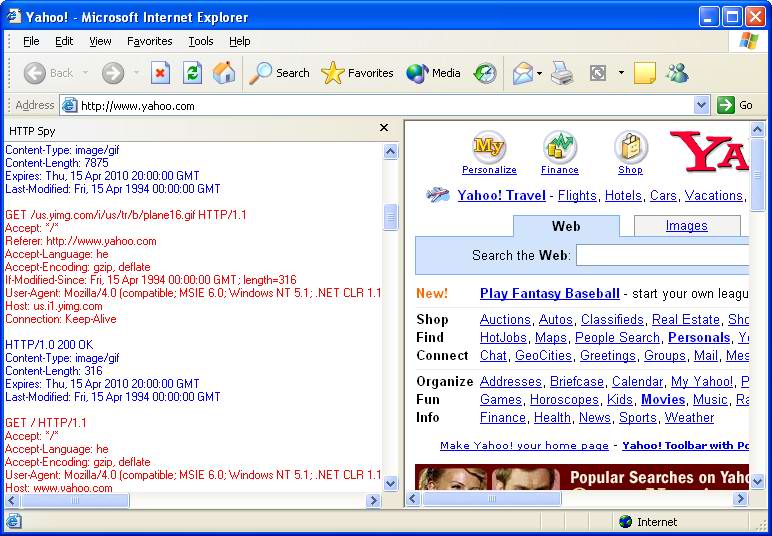
Task: Click the People Search link
Action: click(617, 338)
